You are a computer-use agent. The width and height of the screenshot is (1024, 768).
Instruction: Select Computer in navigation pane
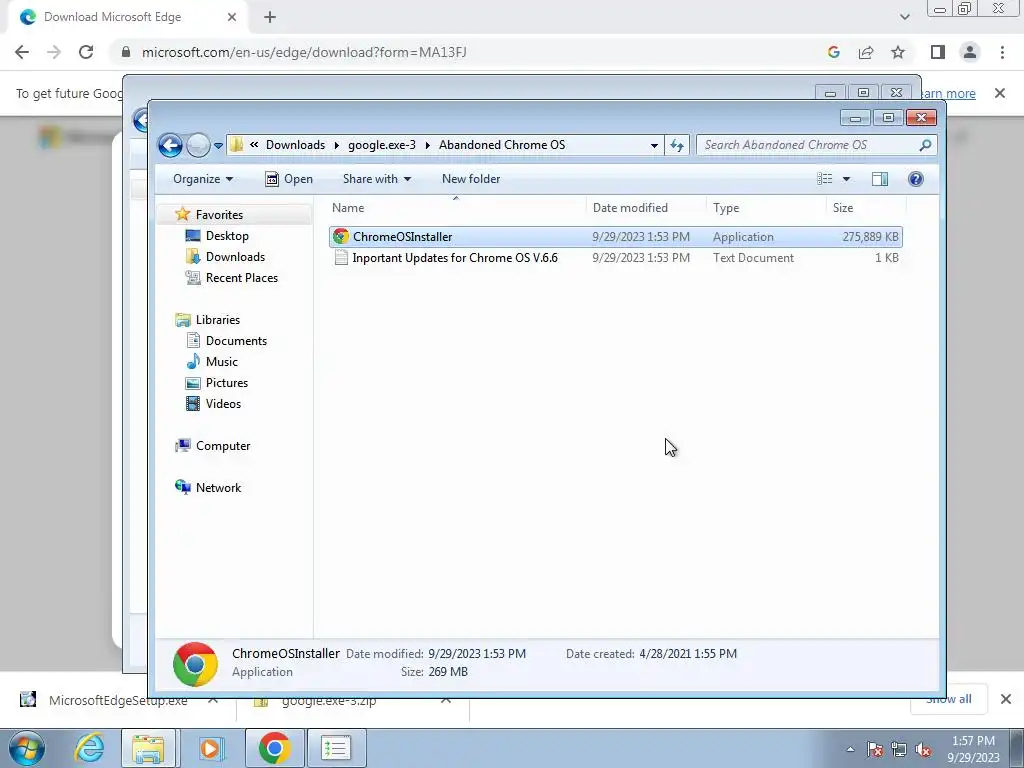tap(223, 446)
